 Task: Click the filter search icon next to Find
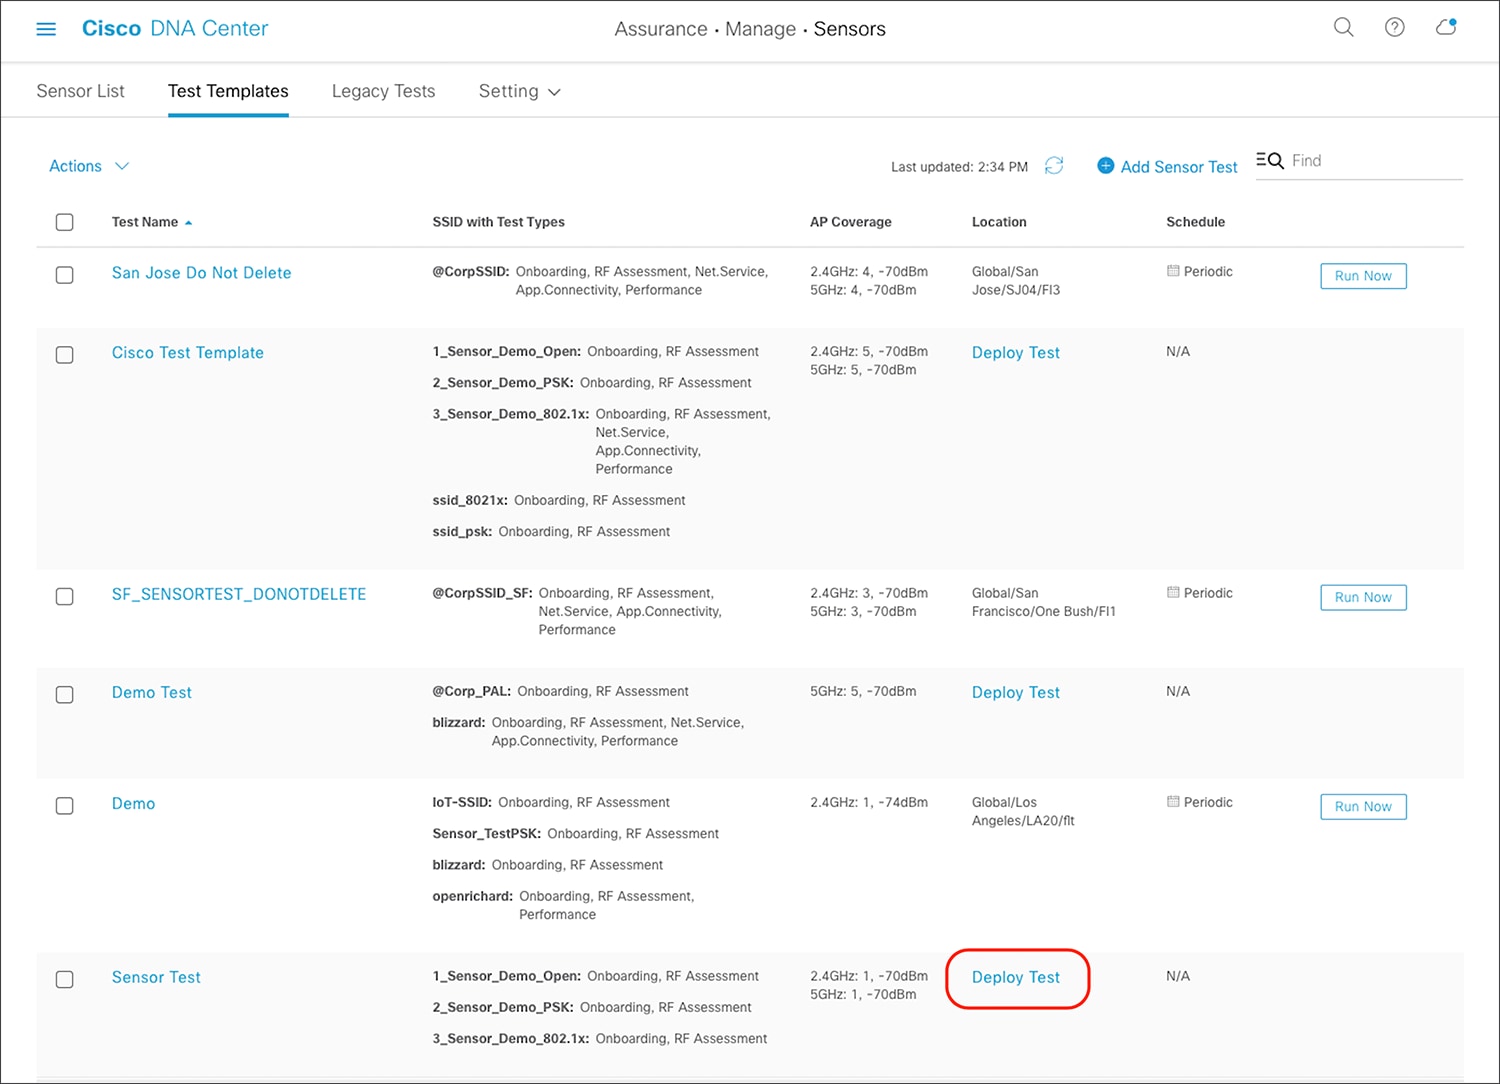(x=1270, y=160)
